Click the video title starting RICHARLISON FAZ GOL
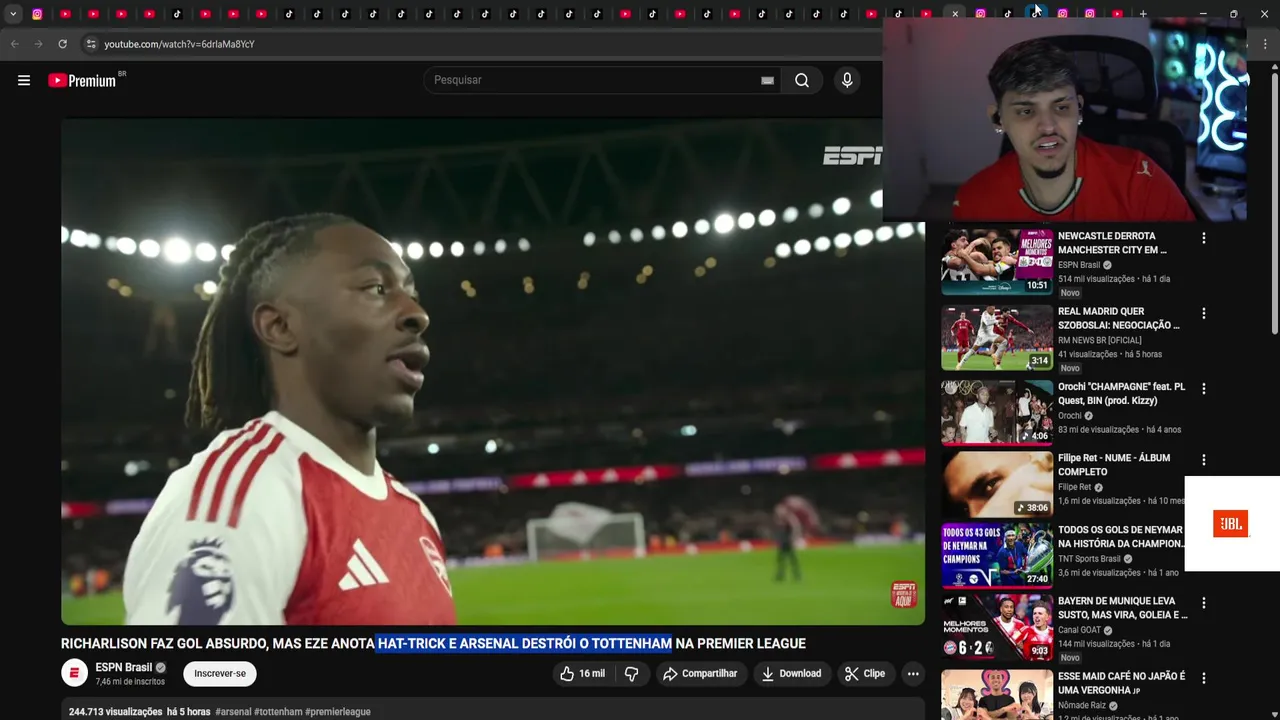The image size is (1280, 720). (x=433, y=644)
